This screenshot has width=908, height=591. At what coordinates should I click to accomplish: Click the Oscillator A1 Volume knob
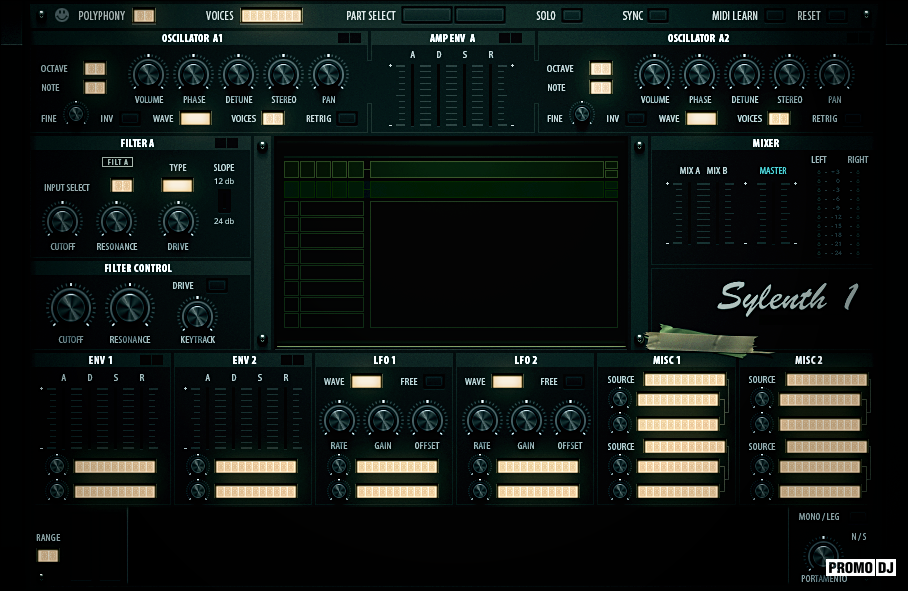[148, 74]
